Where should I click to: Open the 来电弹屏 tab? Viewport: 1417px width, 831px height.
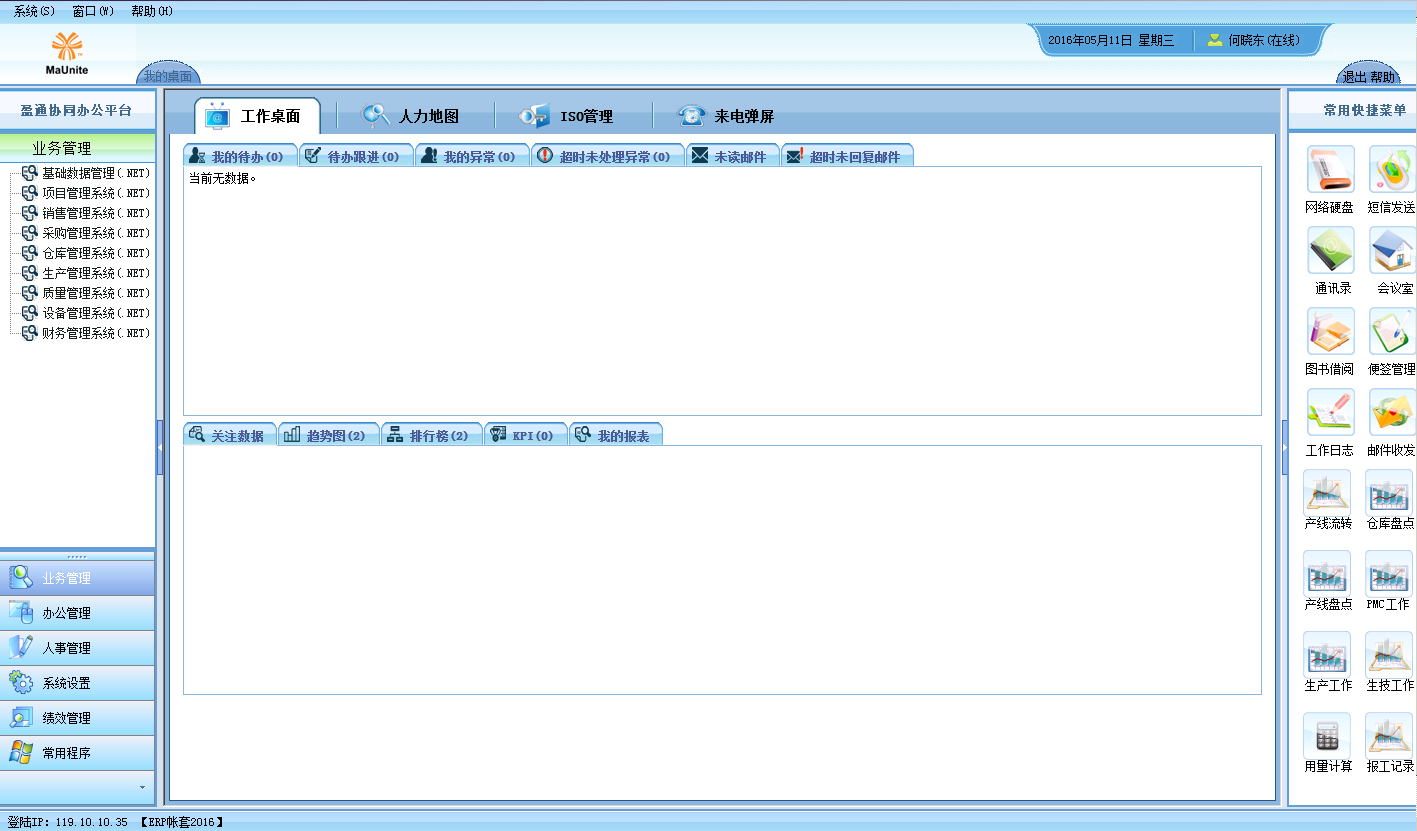point(725,116)
